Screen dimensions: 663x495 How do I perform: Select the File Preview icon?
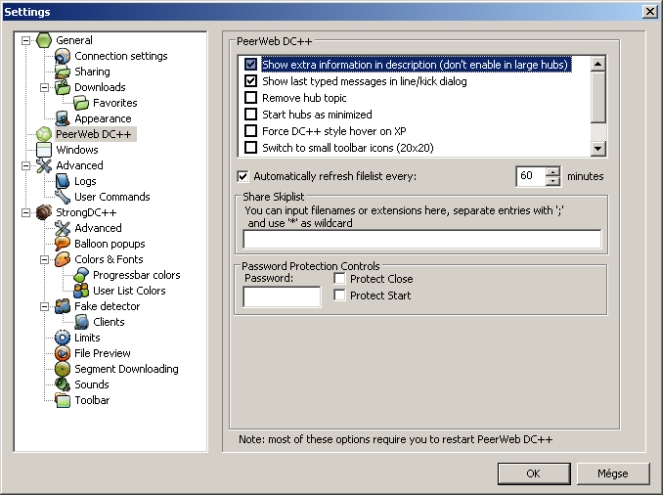pyautogui.click(x=62, y=353)
